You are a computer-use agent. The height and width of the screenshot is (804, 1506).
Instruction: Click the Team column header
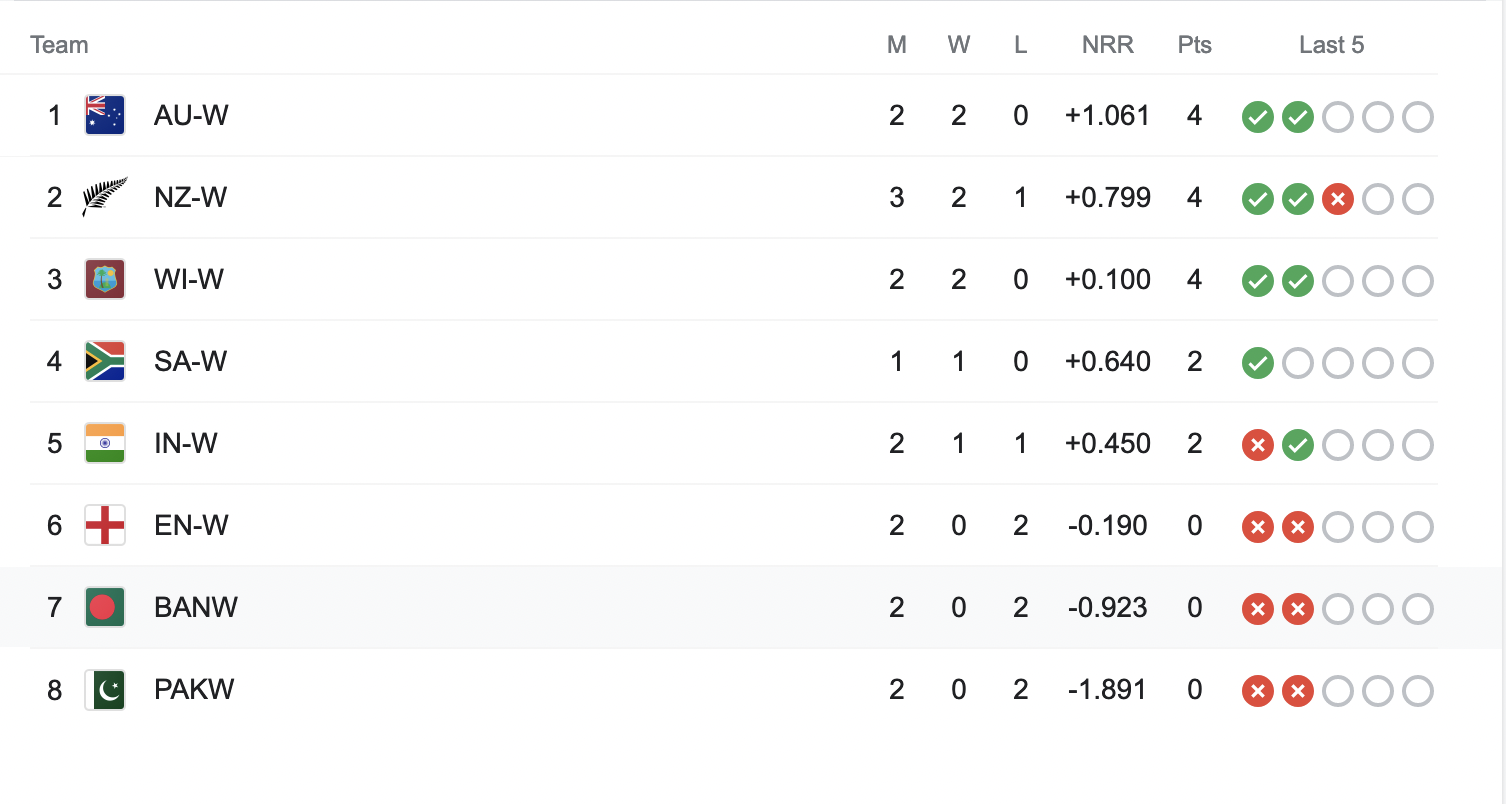pyautogui.click(x=59, y=45)
